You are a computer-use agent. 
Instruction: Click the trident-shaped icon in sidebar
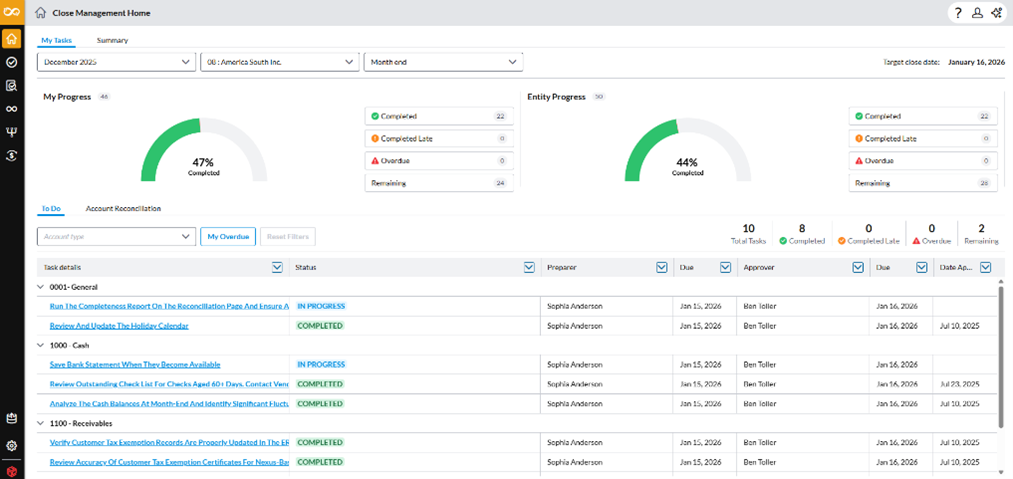[11, 132]
